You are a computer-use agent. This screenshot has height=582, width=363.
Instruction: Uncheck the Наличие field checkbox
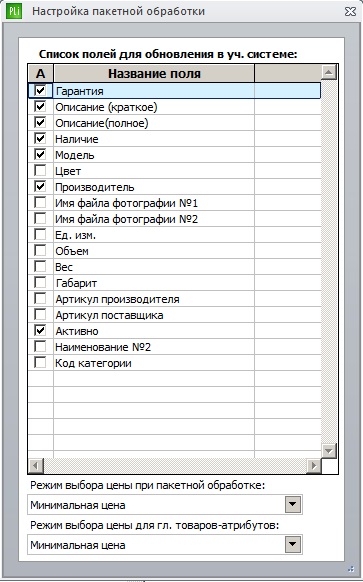40,138
